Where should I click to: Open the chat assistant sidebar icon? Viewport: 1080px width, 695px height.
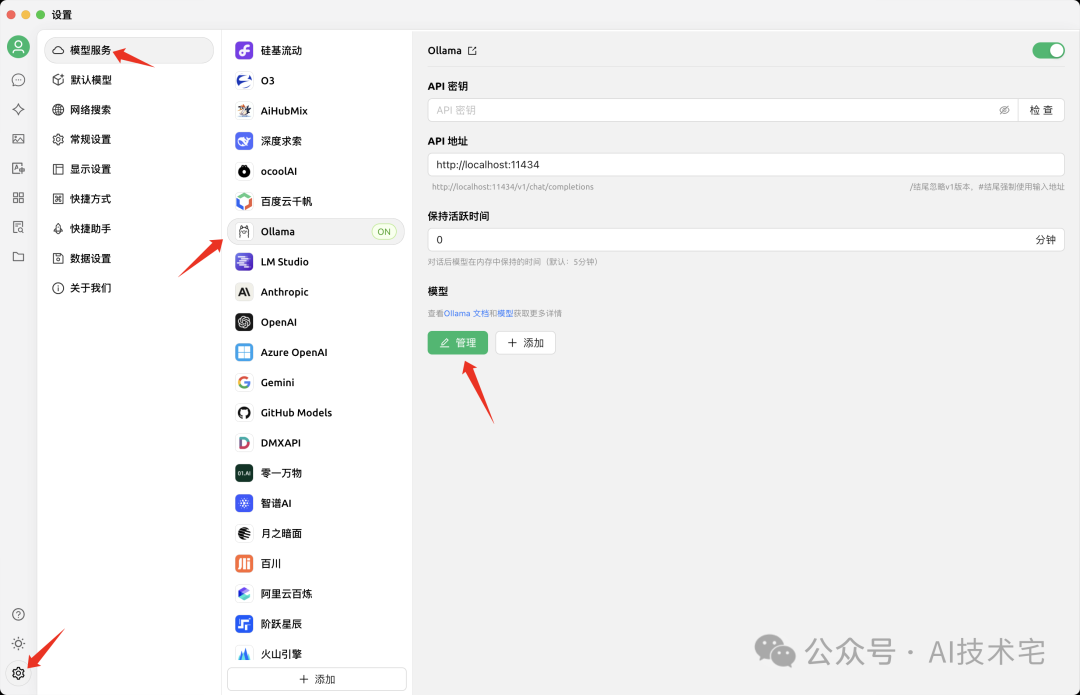point(19,80)
